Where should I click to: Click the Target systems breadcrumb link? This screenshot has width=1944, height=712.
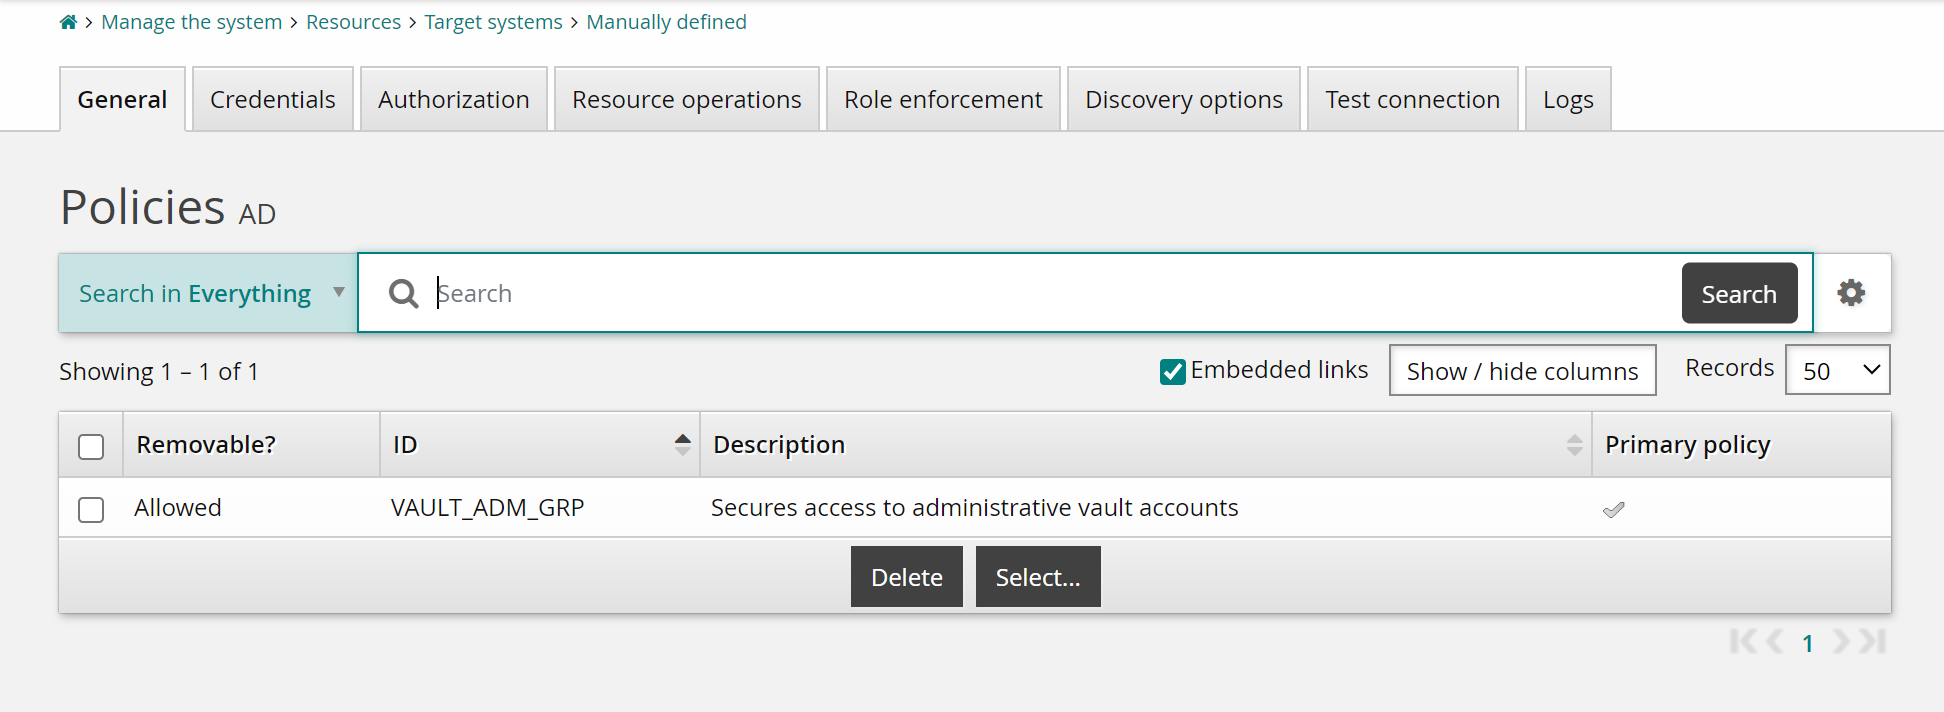(x=493, y=22)
